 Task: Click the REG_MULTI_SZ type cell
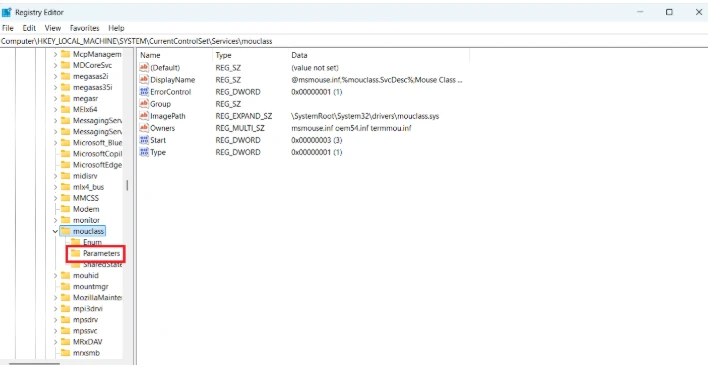tap(240, 128)
